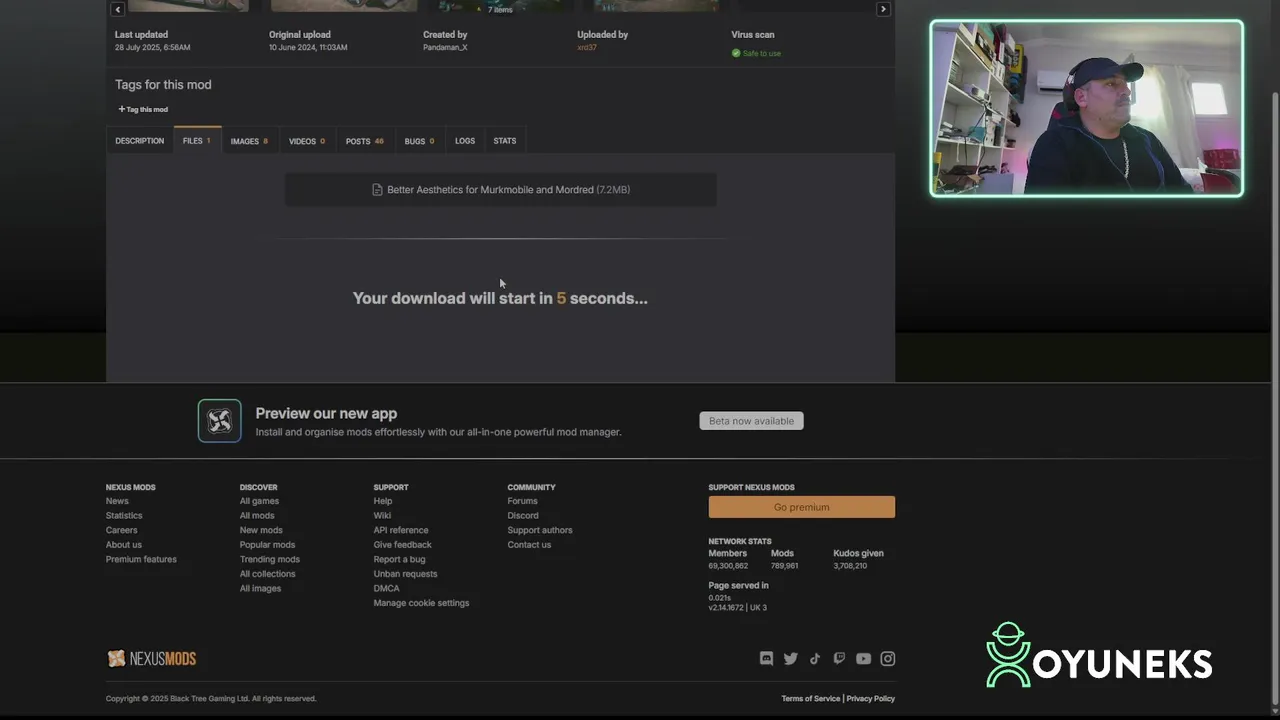Open the Contact us link
The width and height of the screenshot is (1280, 720).
(529, 545)
